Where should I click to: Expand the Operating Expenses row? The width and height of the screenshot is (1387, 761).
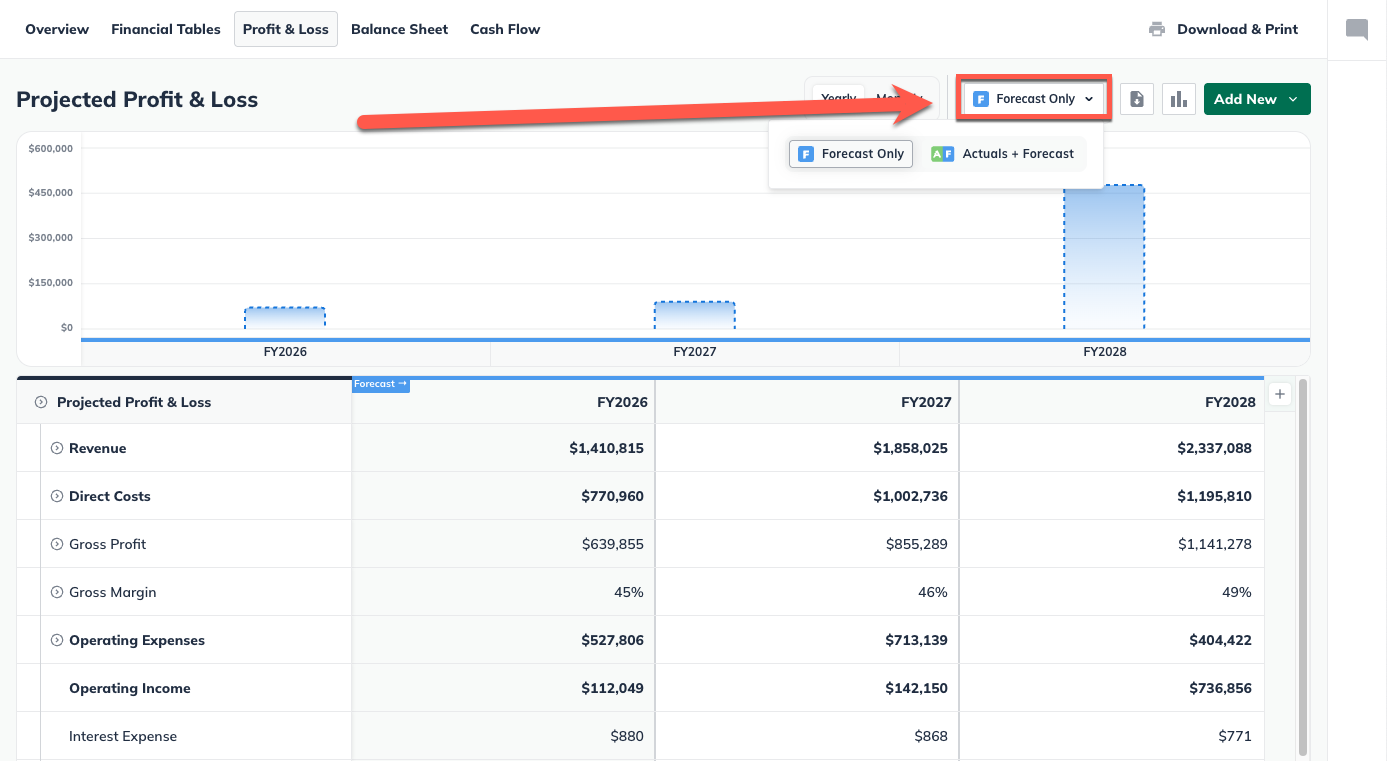(57, 640)
